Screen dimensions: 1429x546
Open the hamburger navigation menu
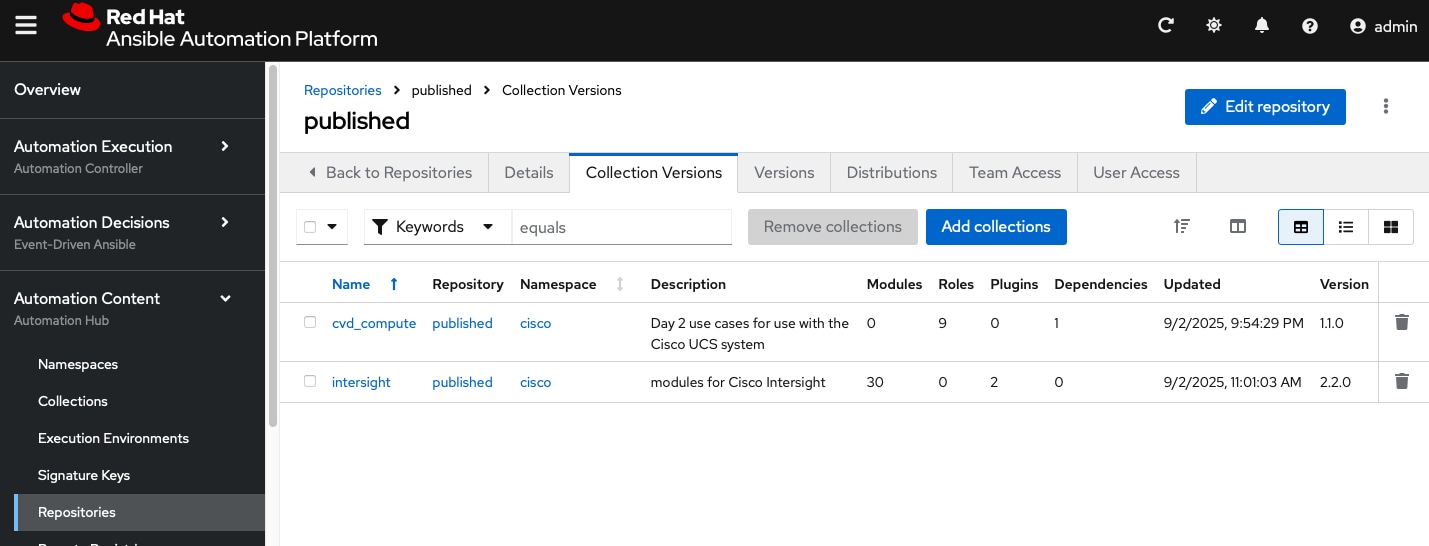(26, 27)
